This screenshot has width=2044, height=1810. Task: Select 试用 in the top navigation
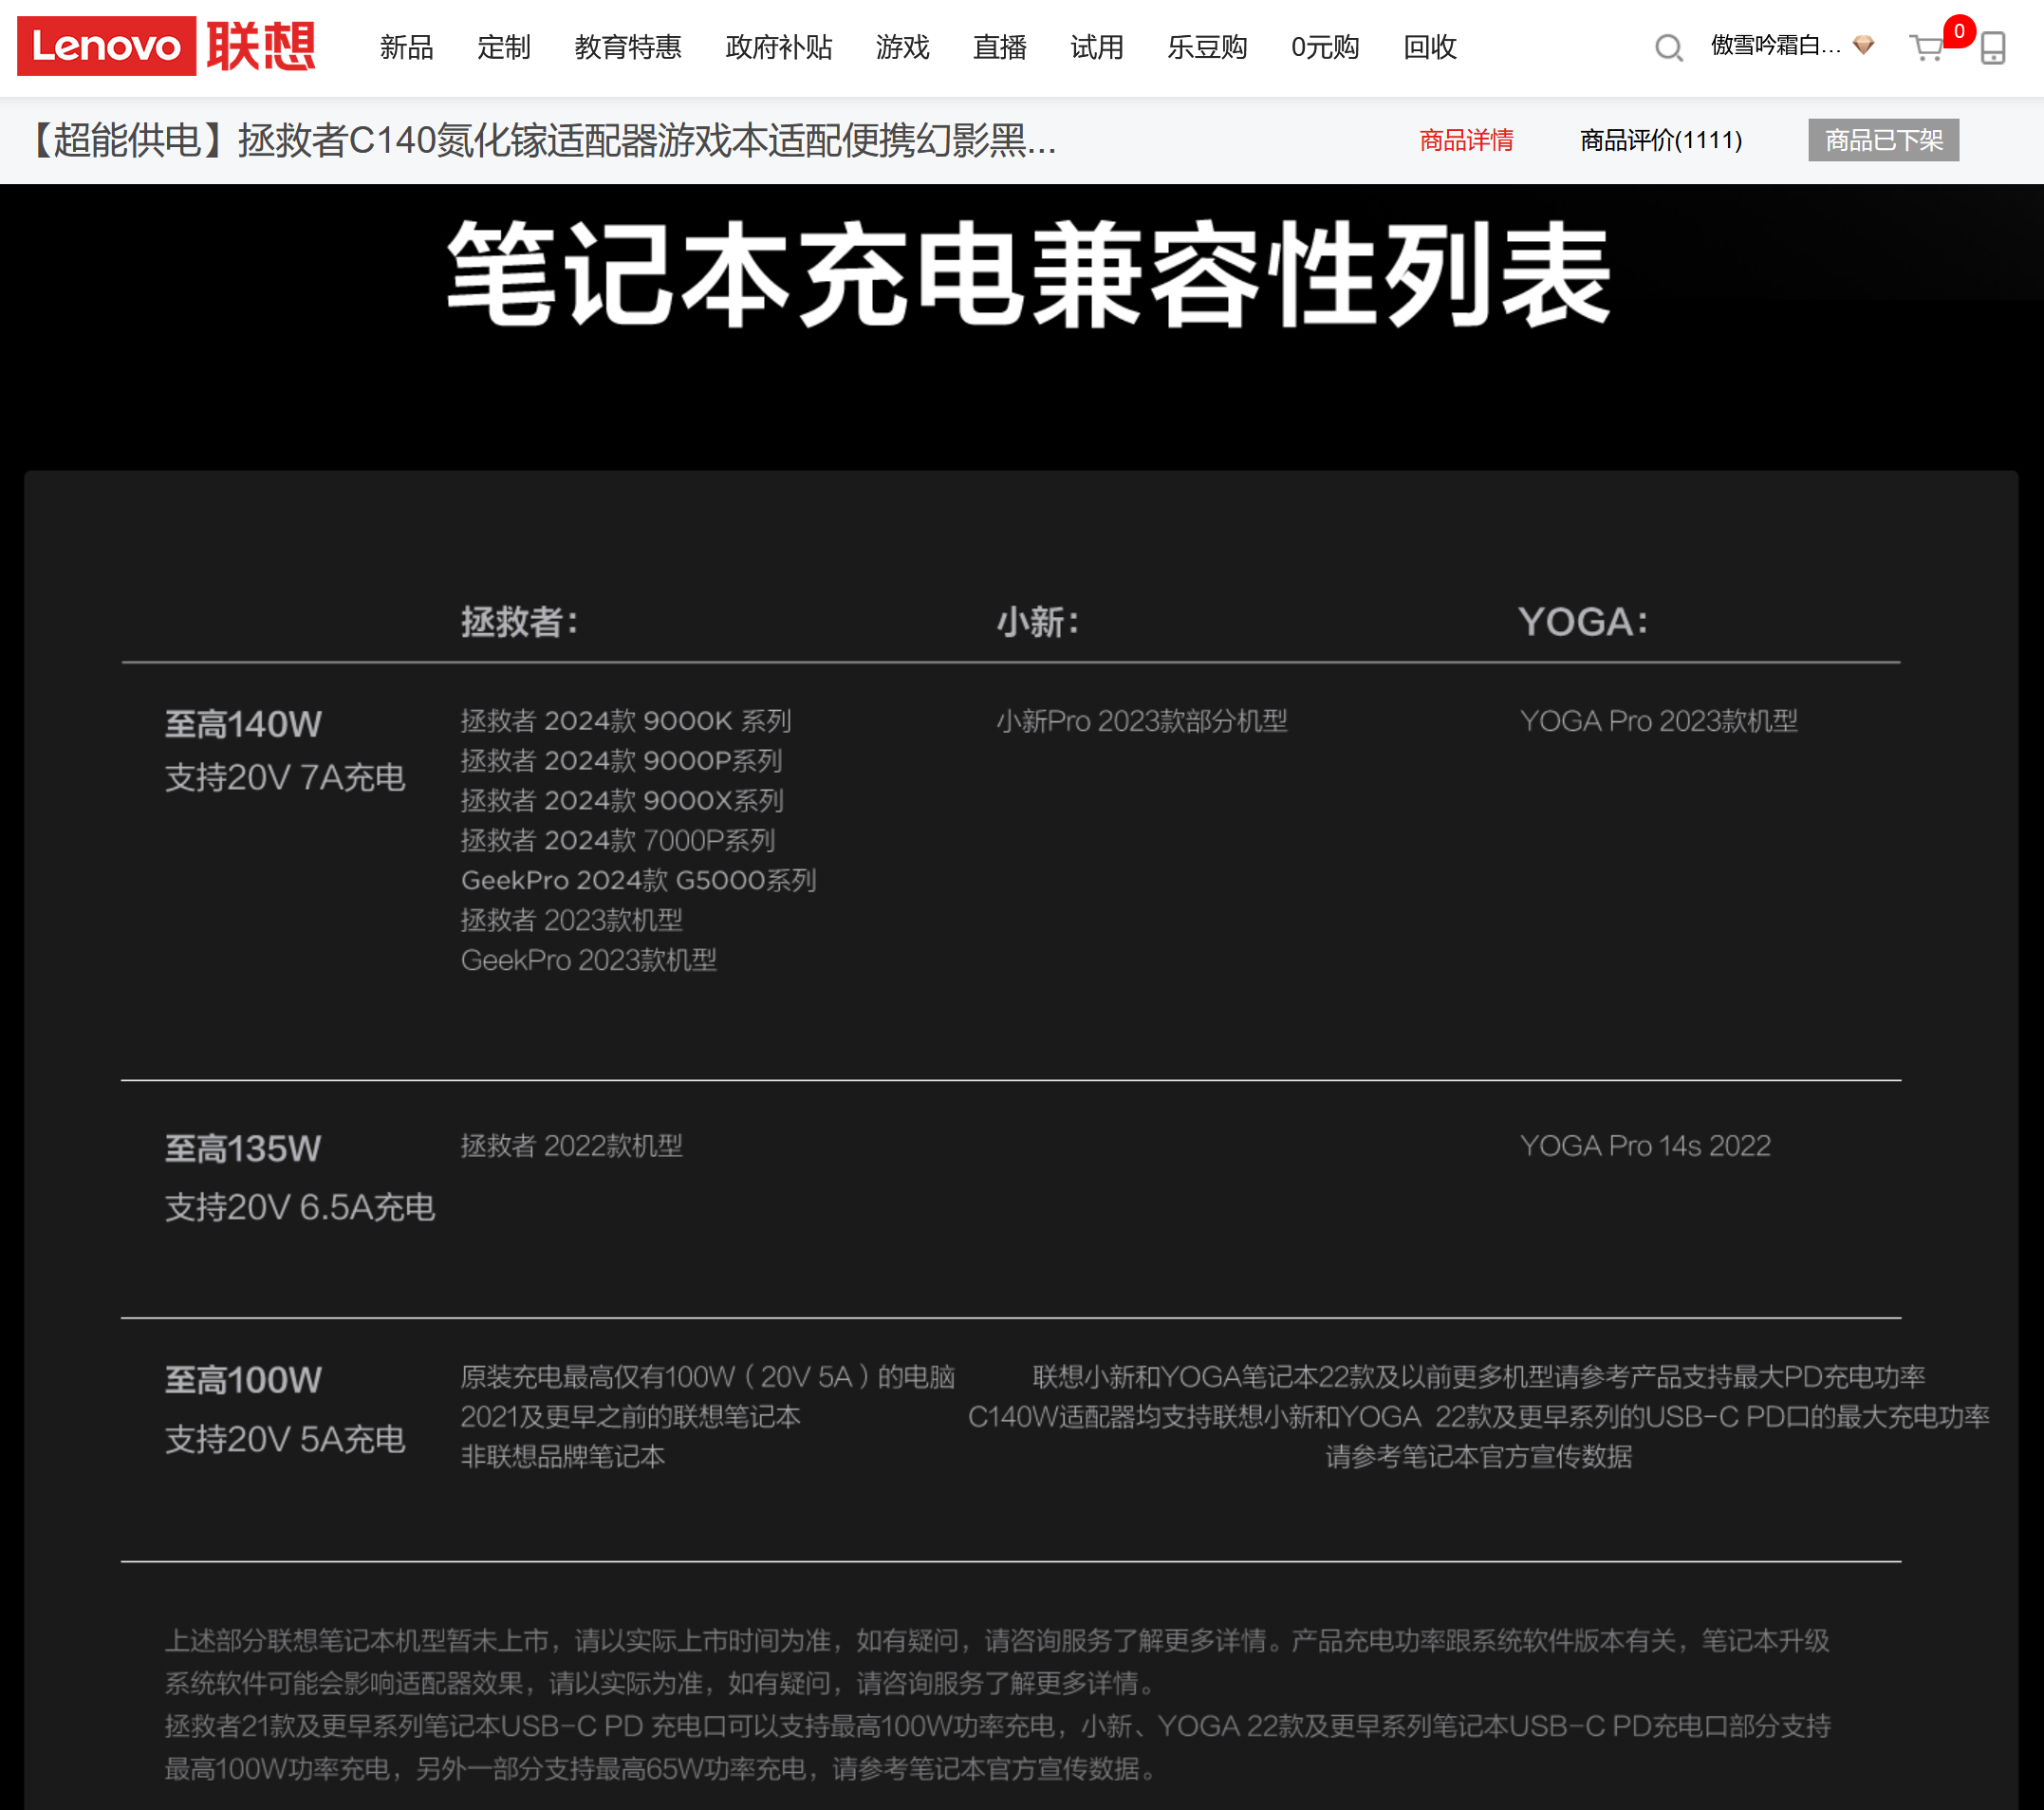tap(1097, 47)
